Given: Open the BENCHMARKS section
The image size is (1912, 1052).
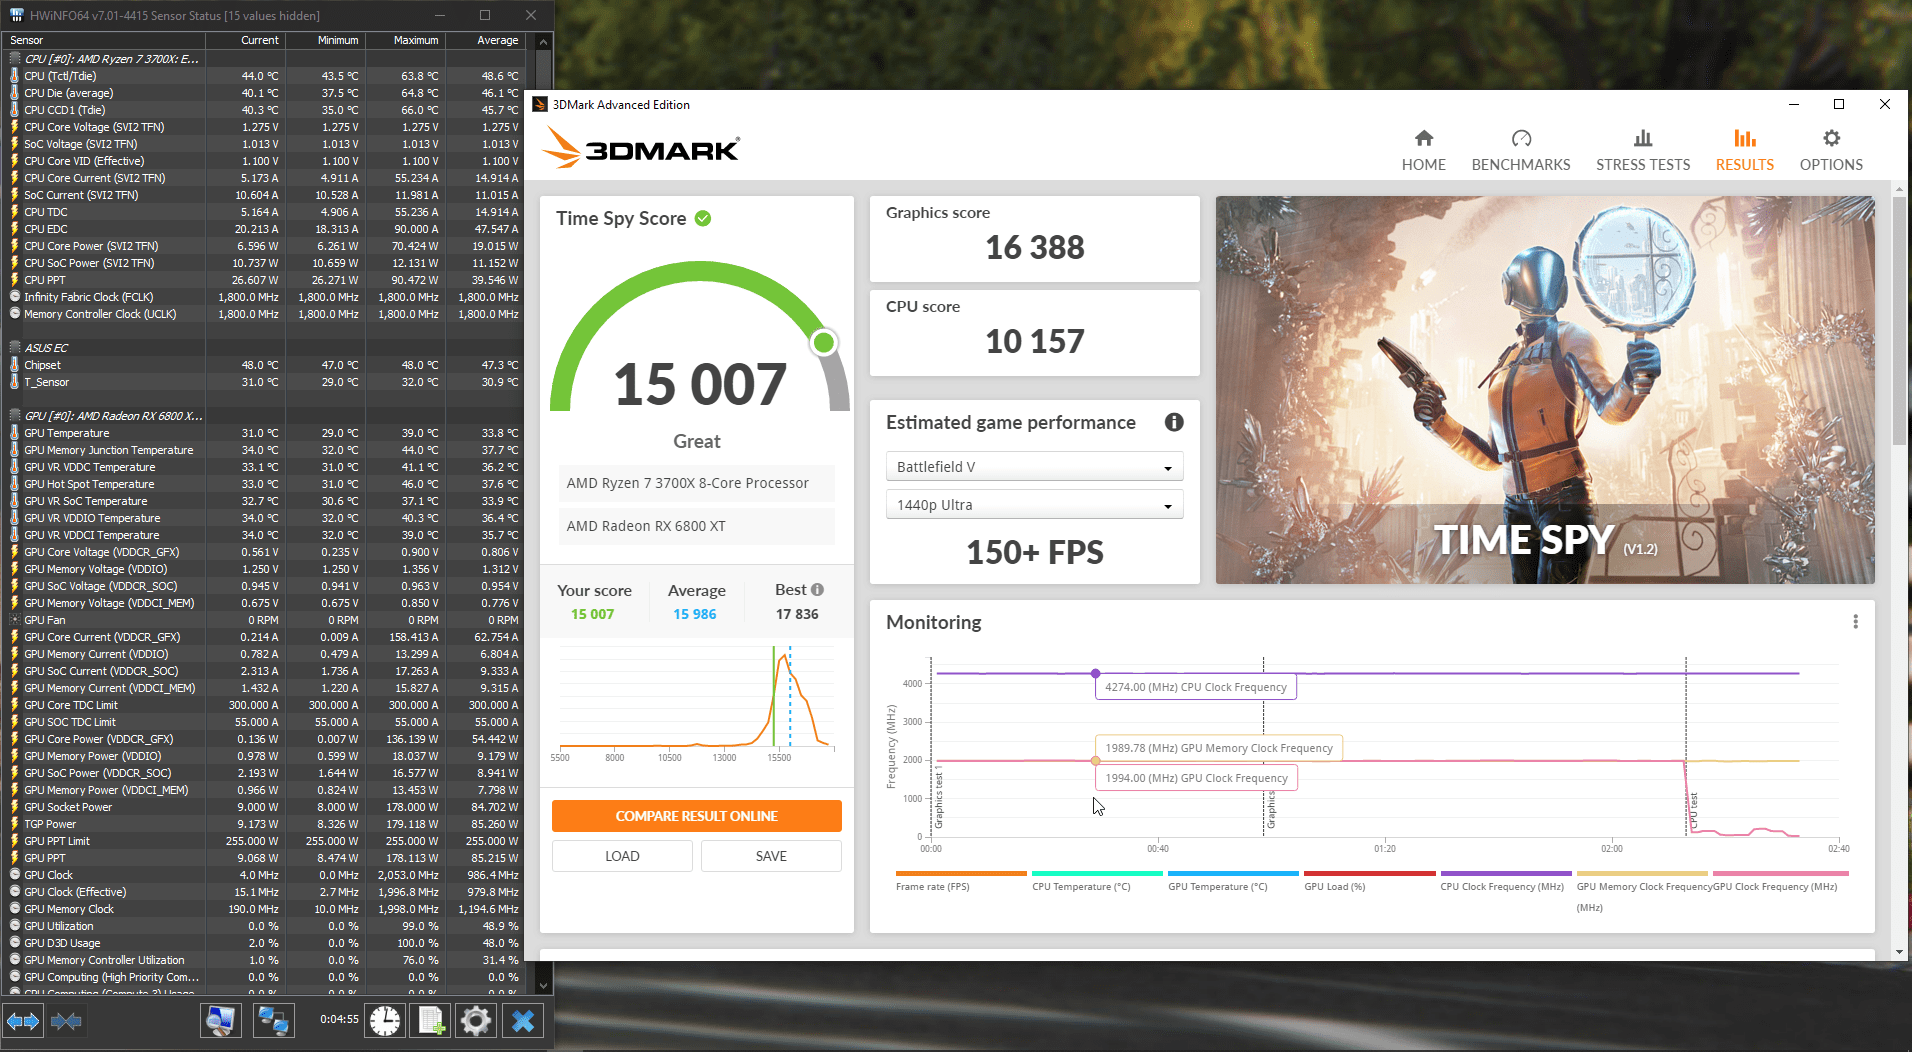Looking at the screenshot, I should click(1520, 151).
